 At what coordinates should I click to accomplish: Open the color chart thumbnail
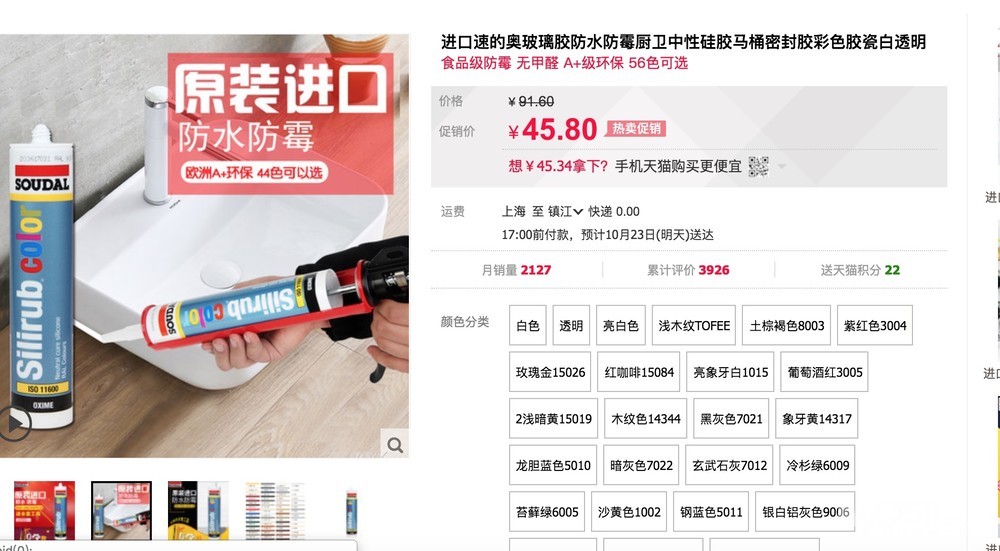(275, 511)
